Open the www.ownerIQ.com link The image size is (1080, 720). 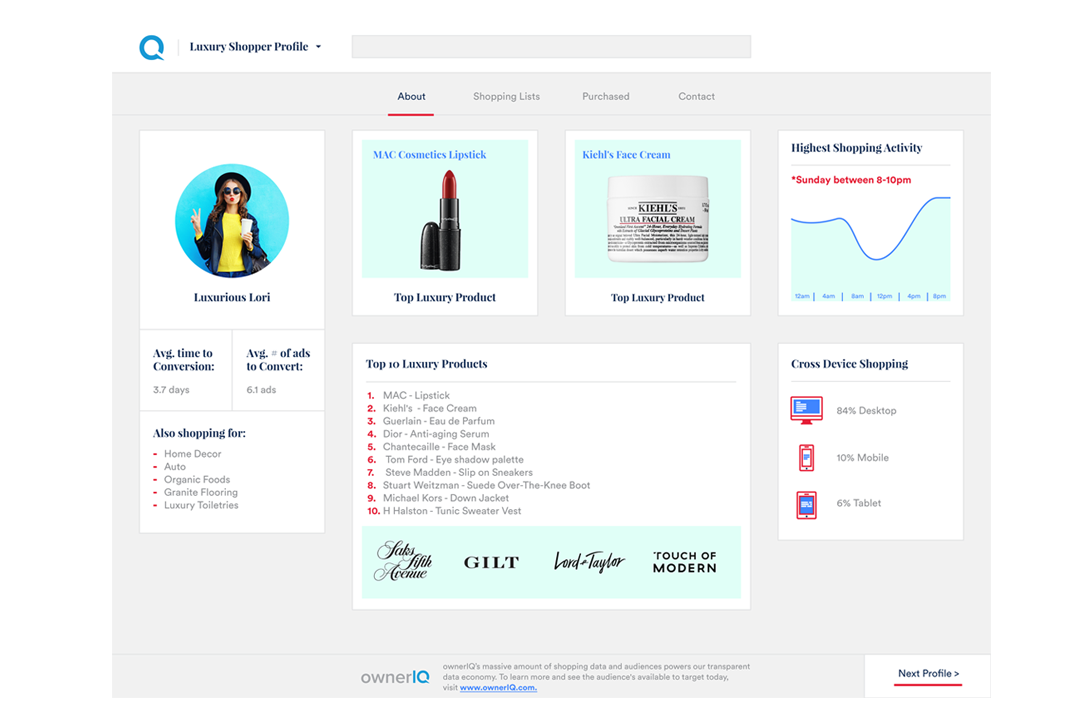coord(498,688)
